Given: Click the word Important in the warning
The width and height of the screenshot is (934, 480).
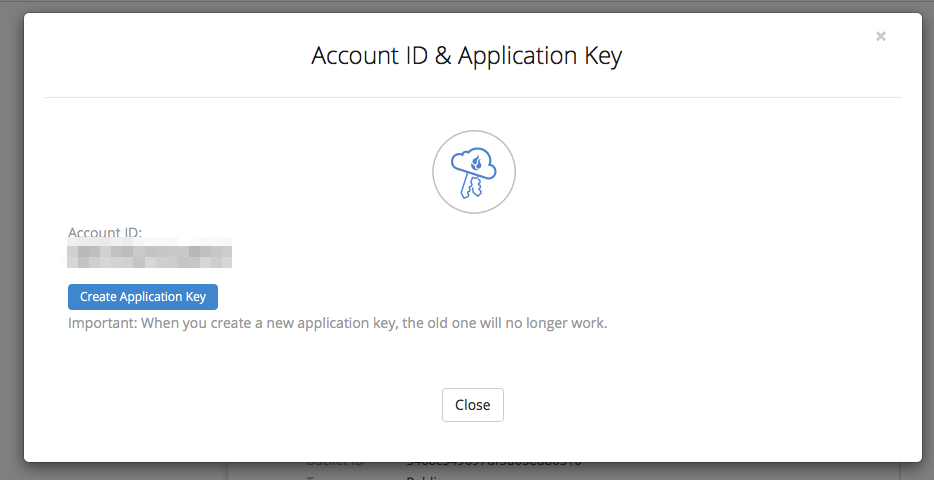Looking at the screenshot, I should click(102, 323).
